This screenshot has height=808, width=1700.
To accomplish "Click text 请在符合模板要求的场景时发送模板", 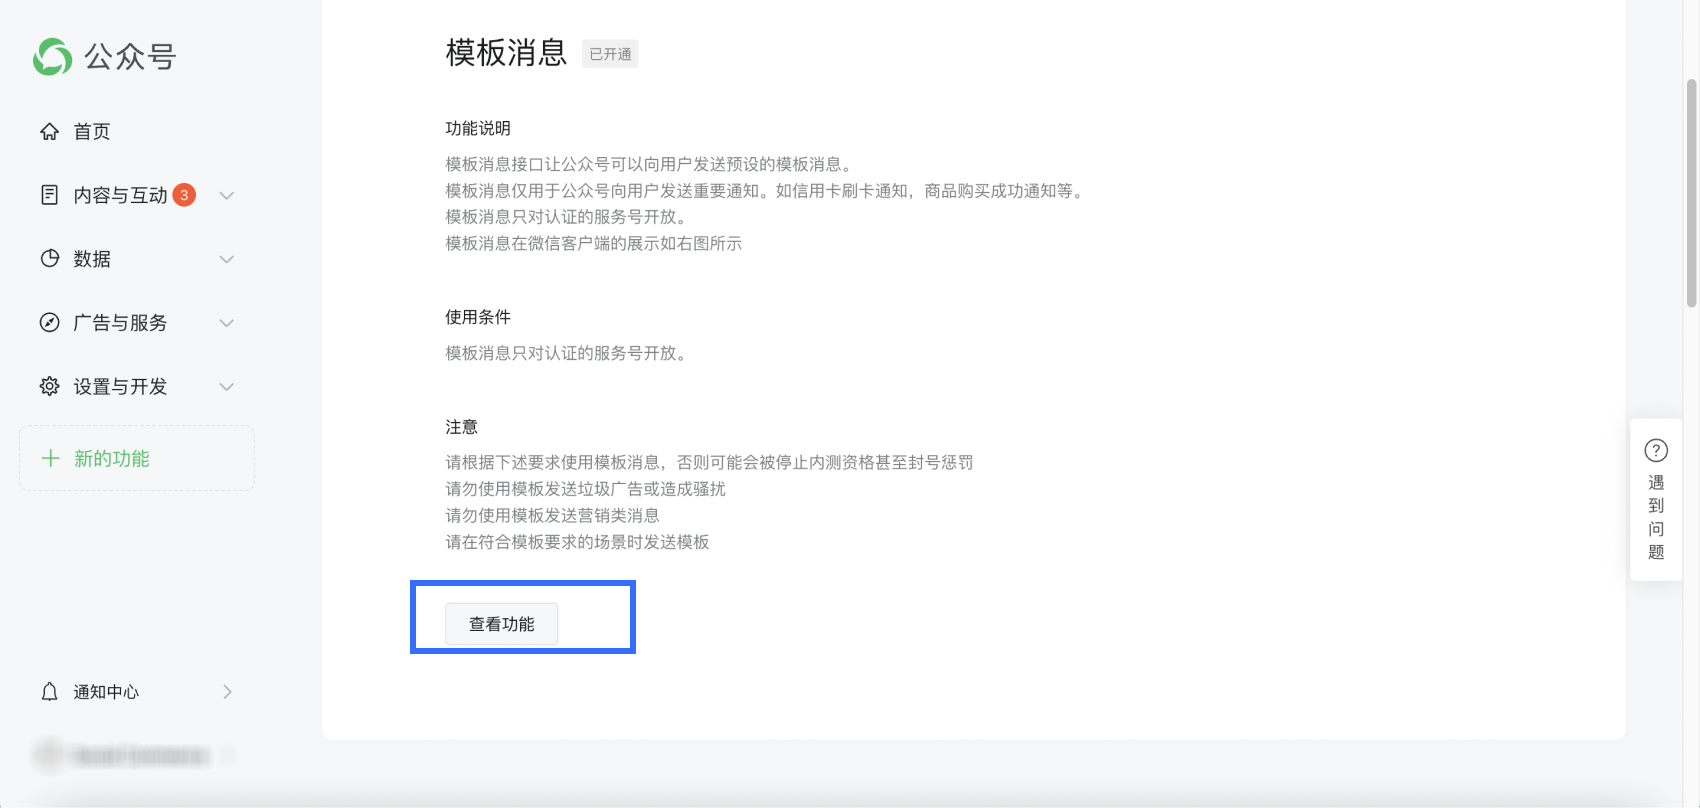I will 577,542.
